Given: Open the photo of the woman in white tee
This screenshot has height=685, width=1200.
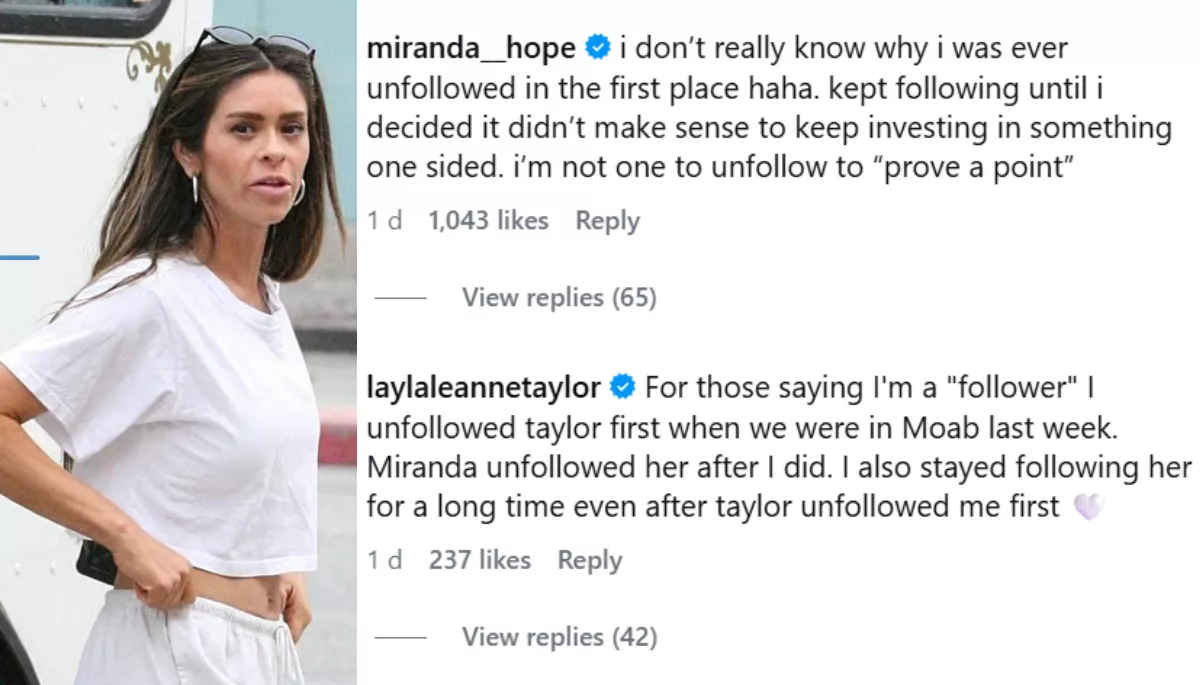Looking at the screenshot, I should point(178,342).
